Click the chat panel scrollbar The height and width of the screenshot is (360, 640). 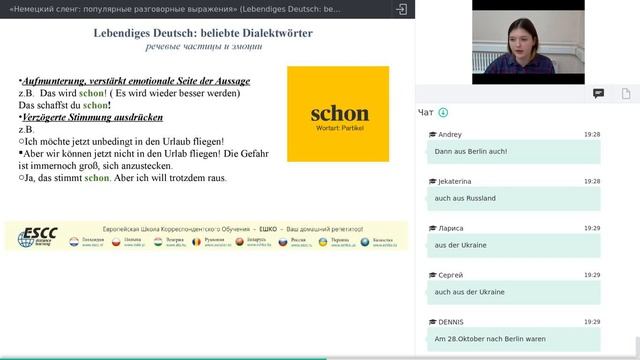(x=637, y=346)
